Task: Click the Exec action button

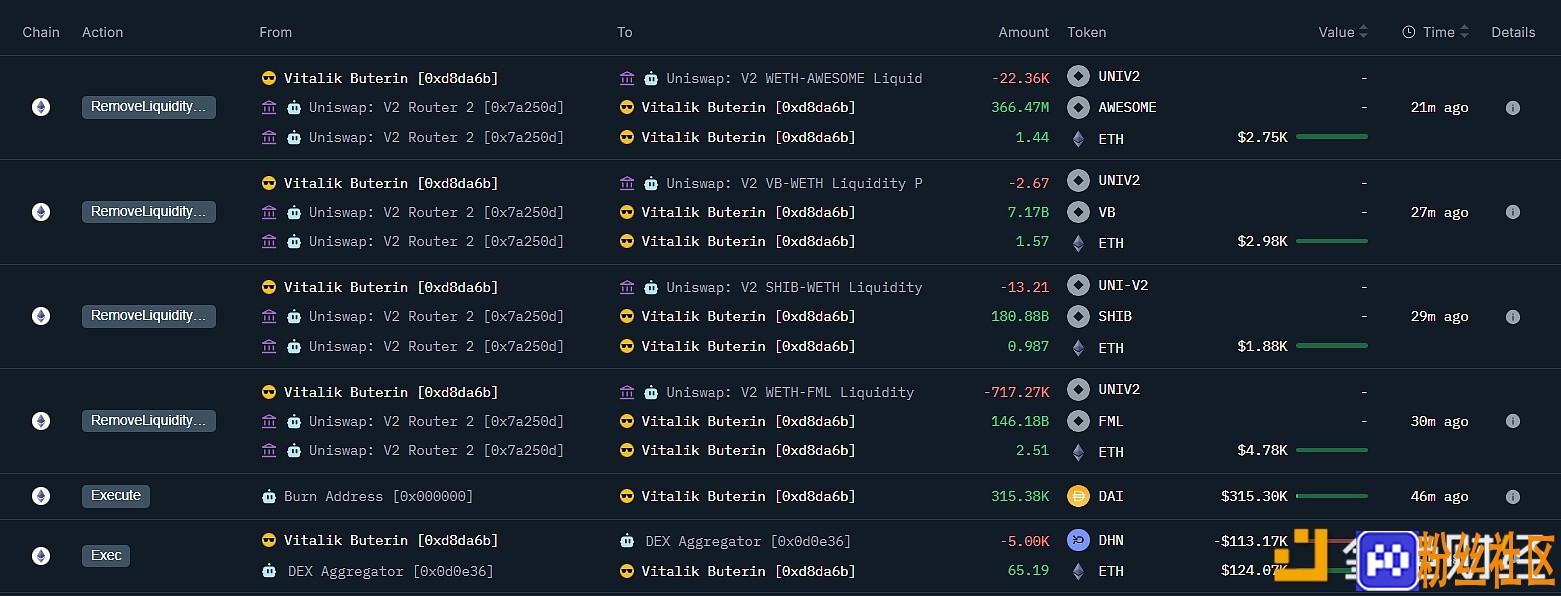Action: (106, 556)
